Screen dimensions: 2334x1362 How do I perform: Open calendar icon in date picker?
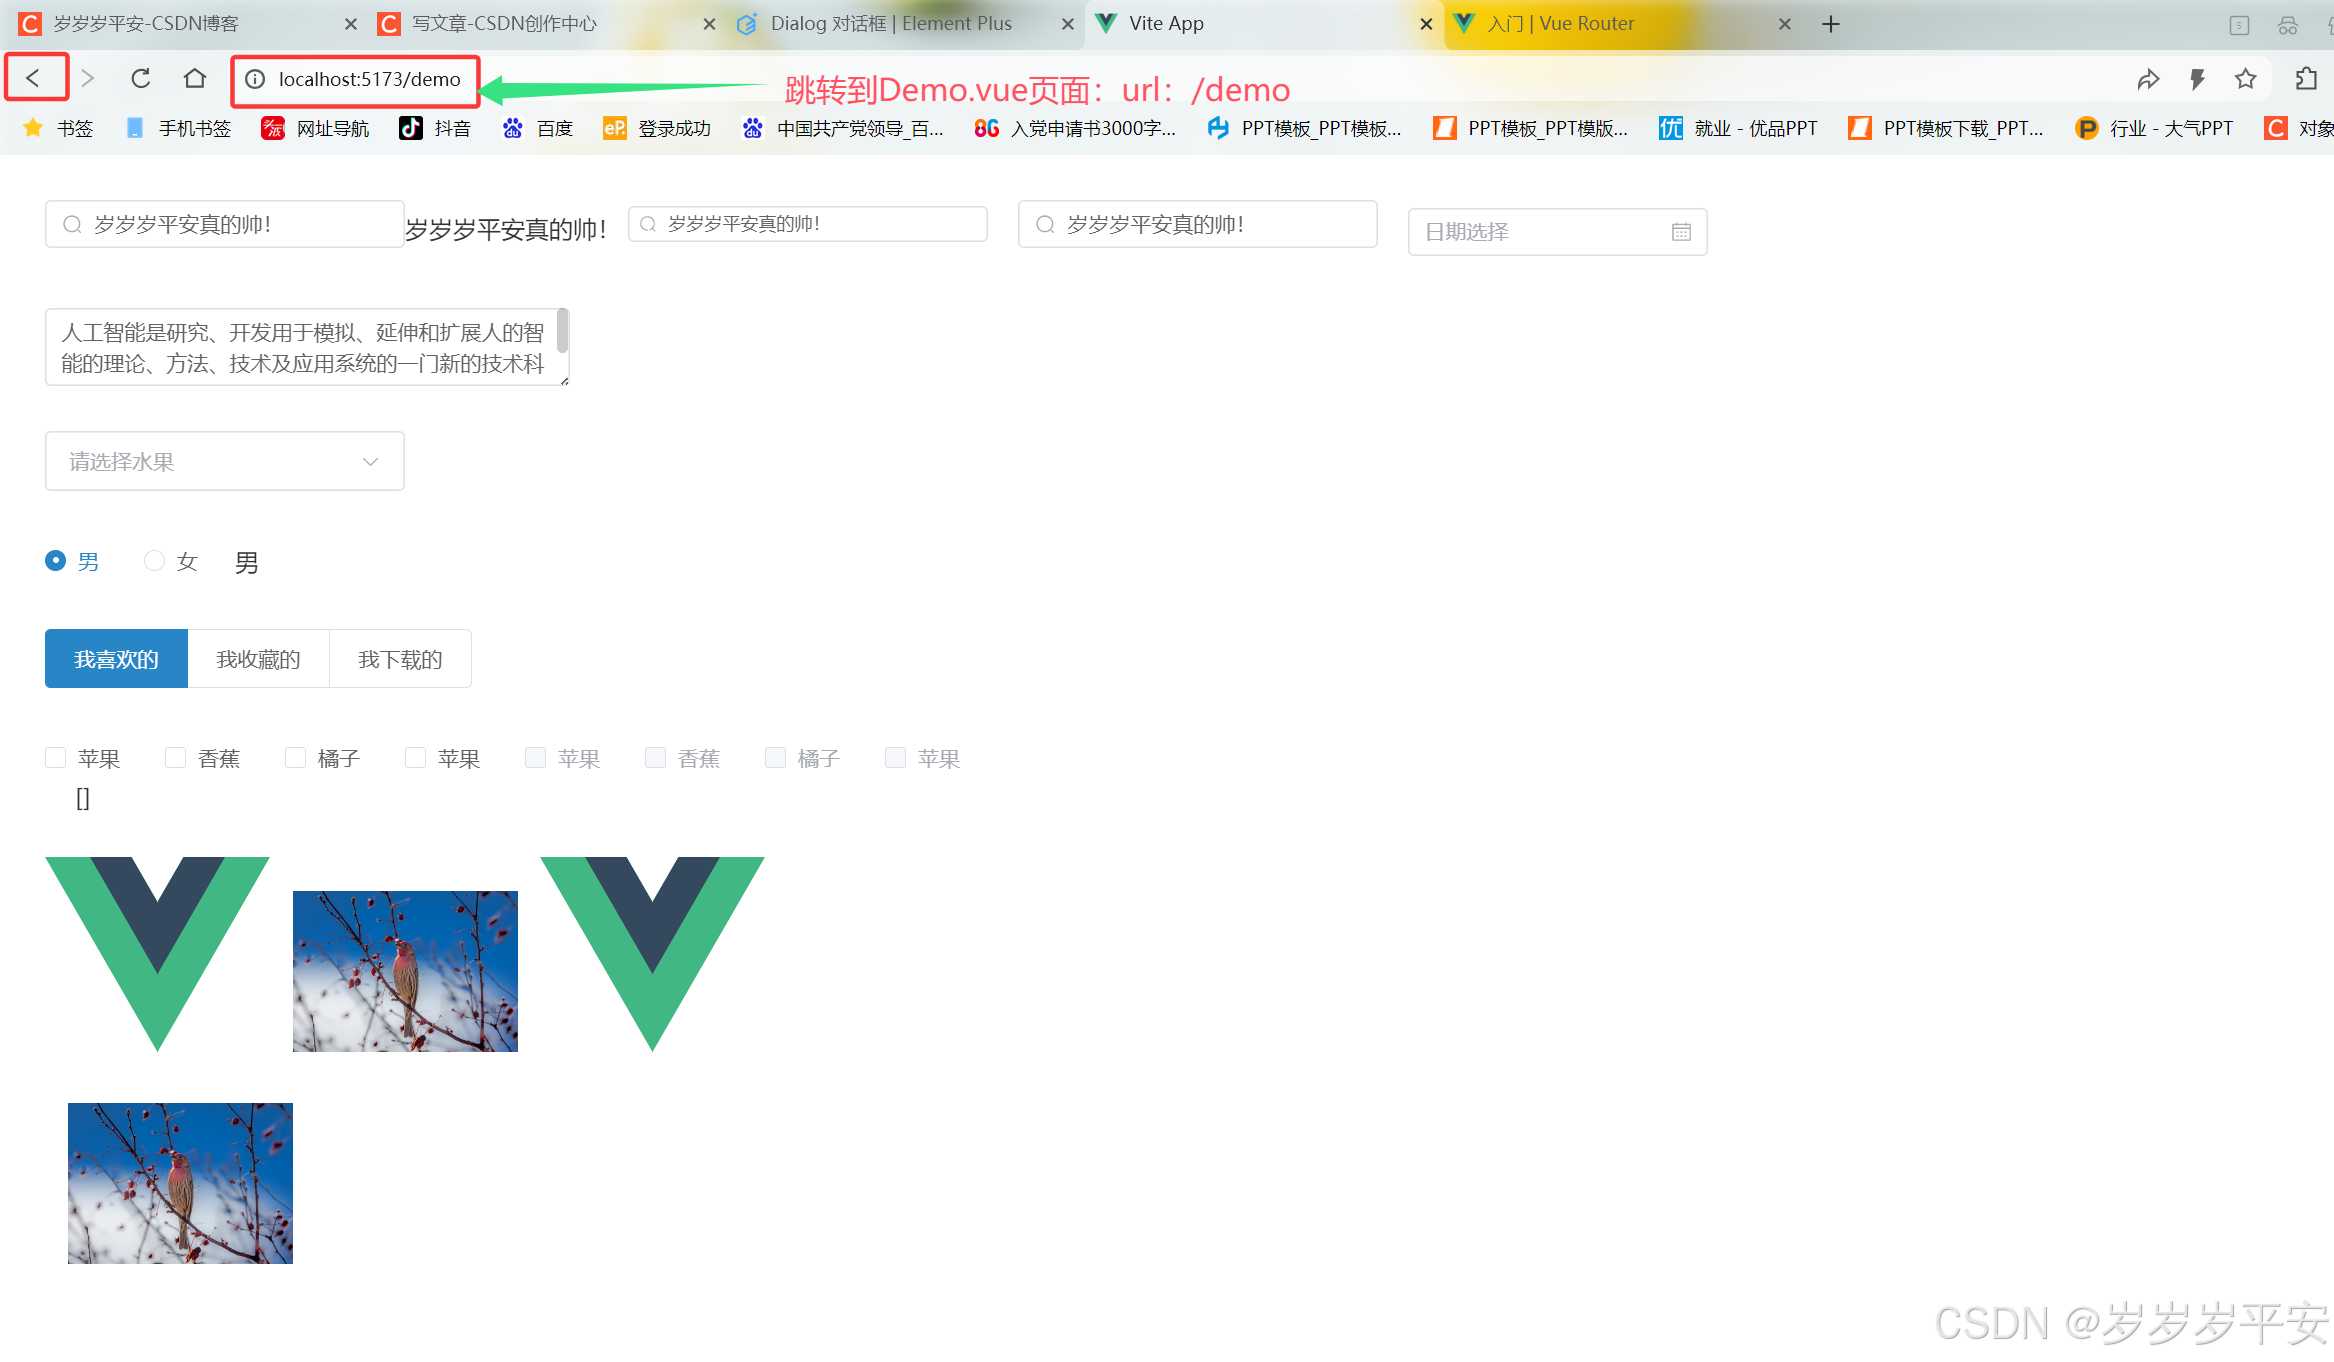click(x=1681, y=232)
